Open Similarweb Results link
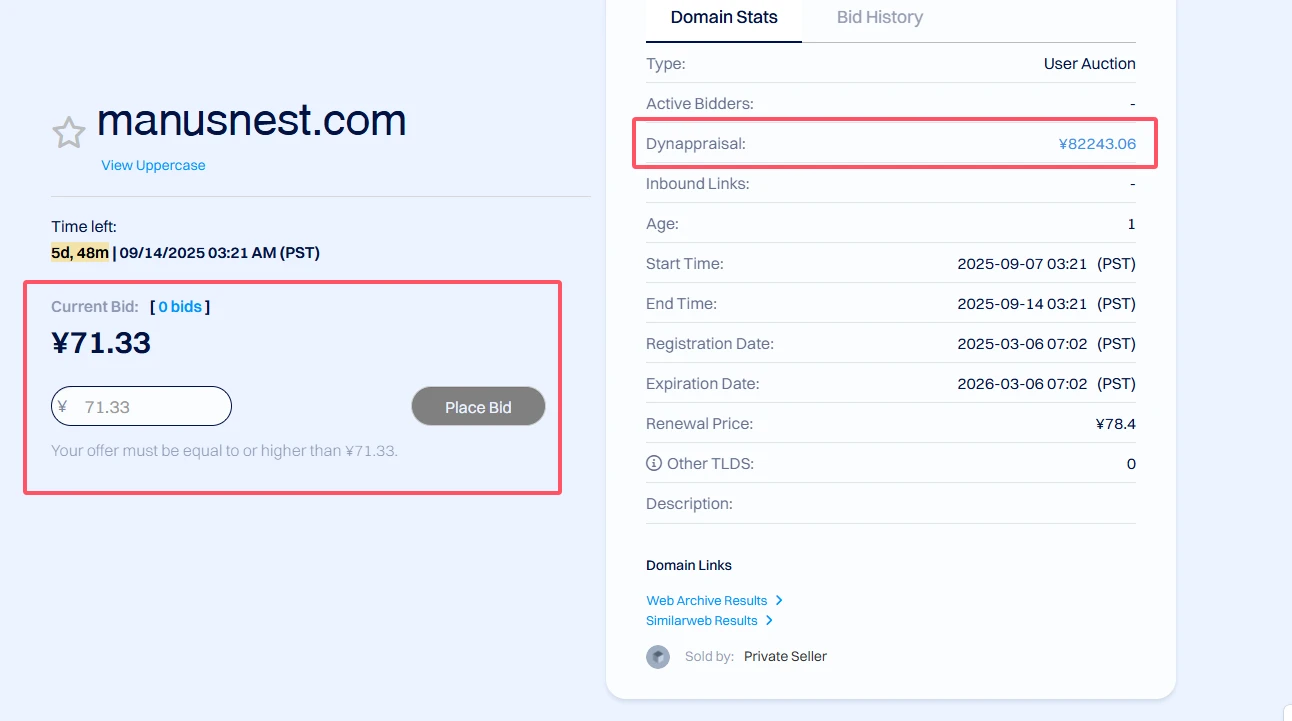 coord(701,620)
